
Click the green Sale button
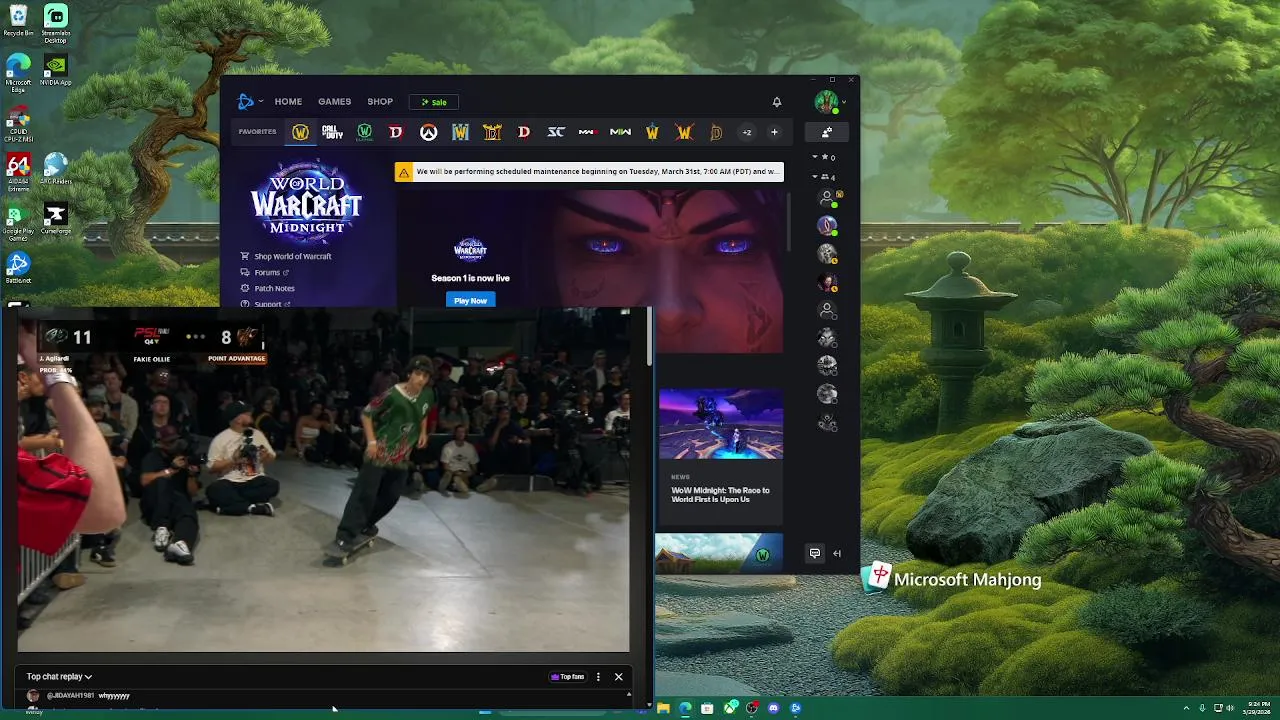click(x=434, y=102)
